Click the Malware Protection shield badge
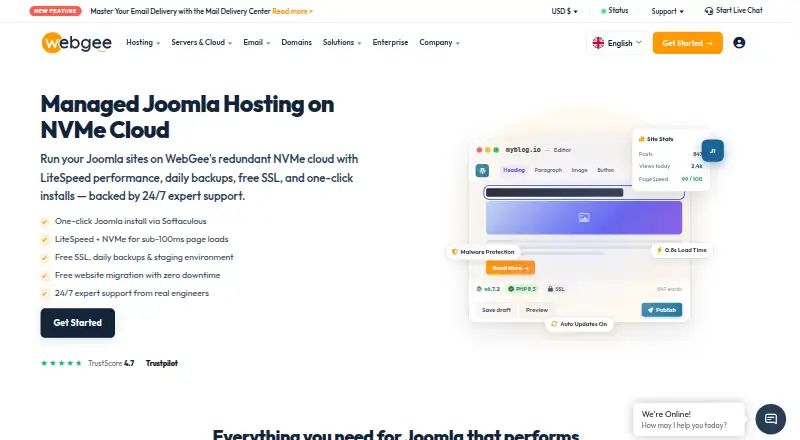Viewport: 800px width, 440px height. pyautogui.click(x=483, y=252)
